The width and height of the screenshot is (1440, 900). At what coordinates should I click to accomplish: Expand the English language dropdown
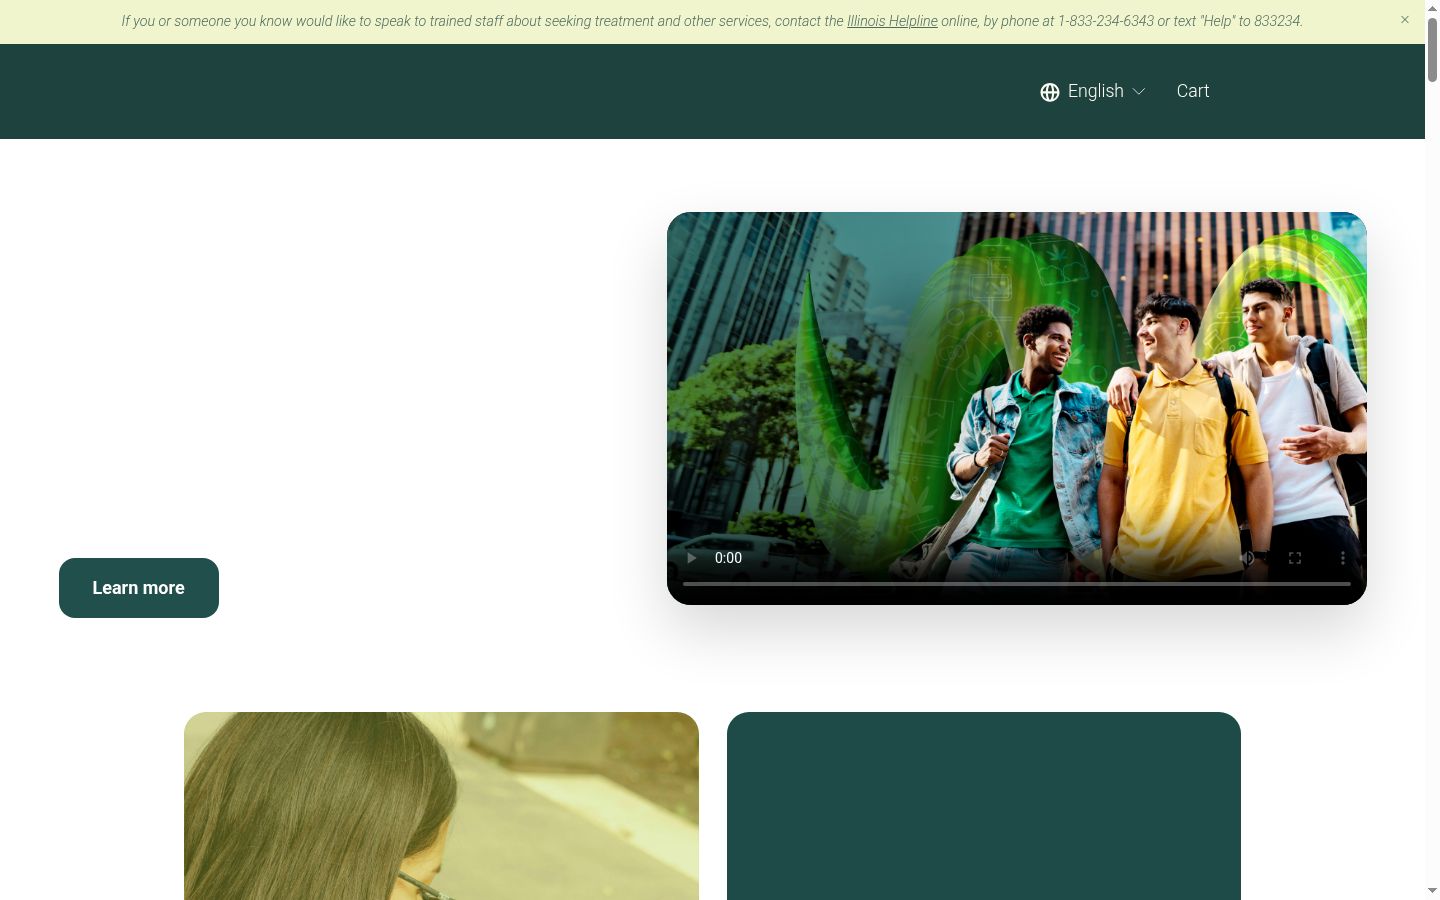[1093, 91]
